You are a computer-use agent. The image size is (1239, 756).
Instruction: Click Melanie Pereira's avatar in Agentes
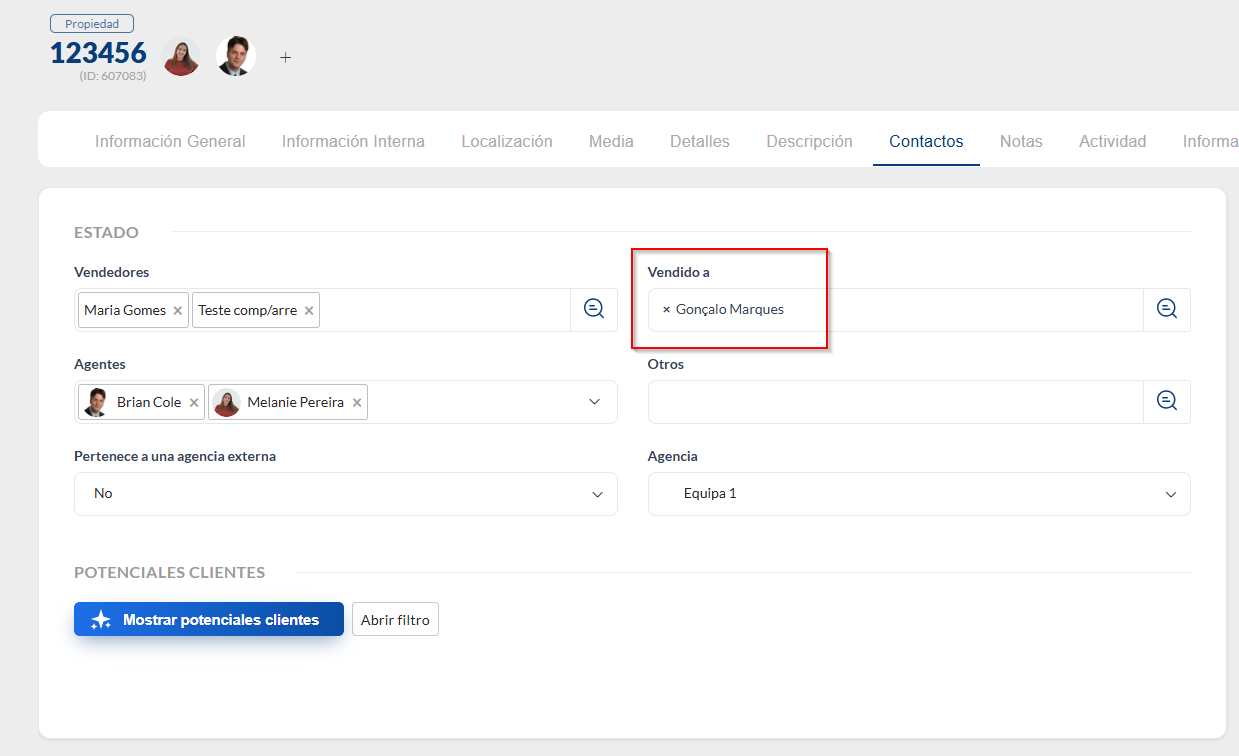tap(227, 402)
